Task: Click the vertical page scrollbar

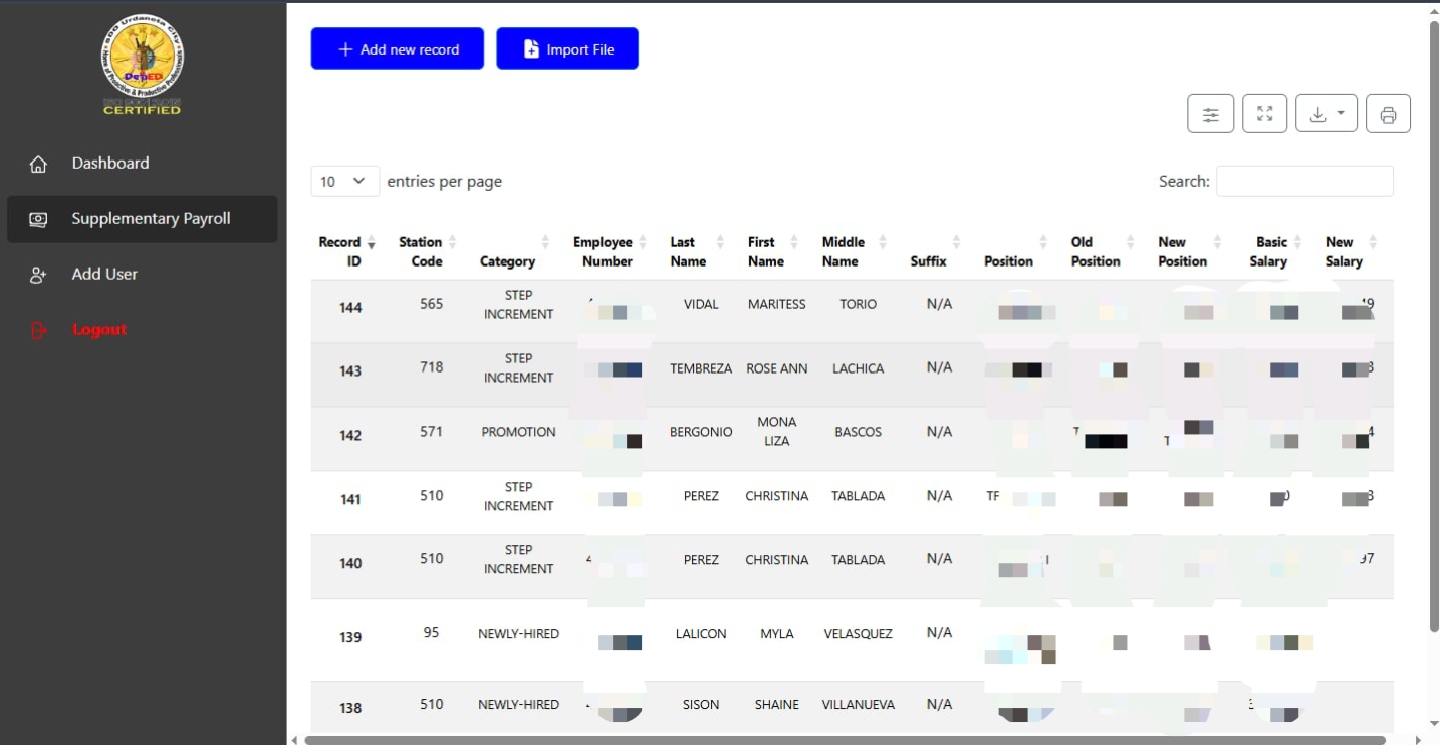Action: click(x=1434, y=325)
